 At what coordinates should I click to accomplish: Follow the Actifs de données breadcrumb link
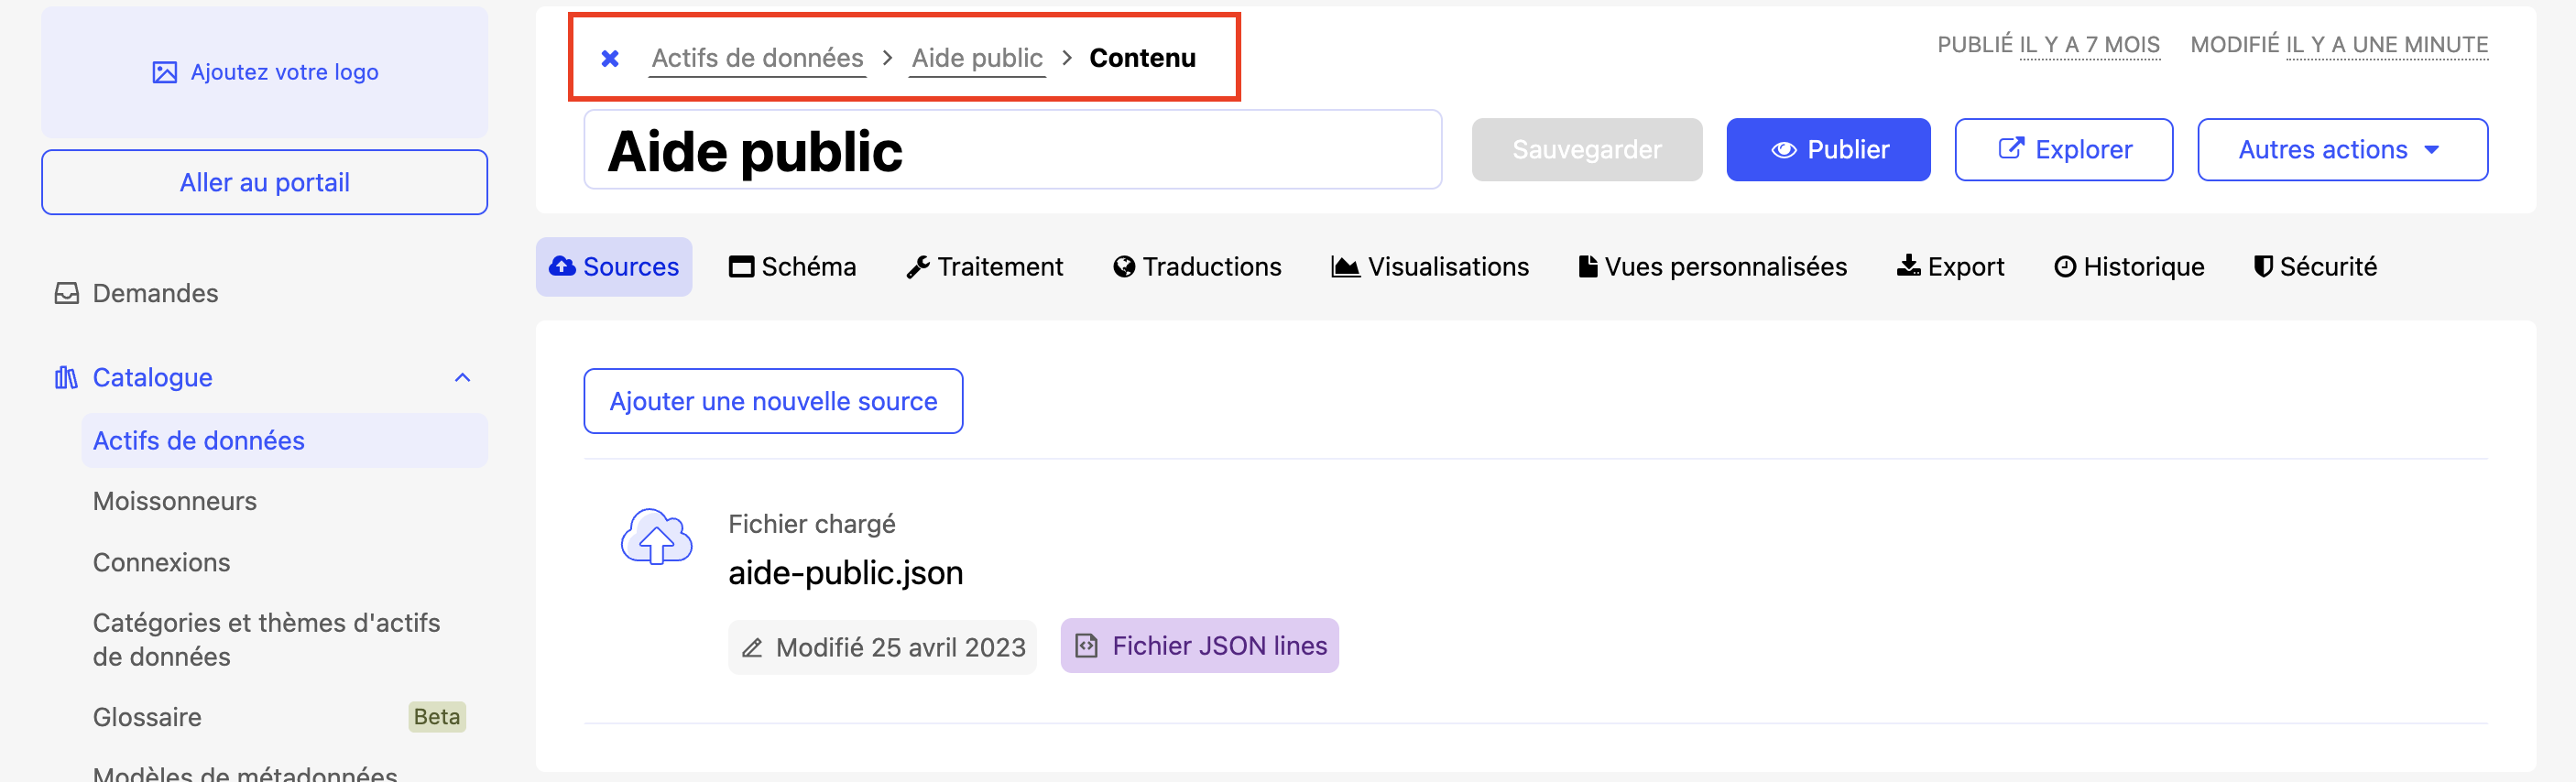click(757, 59)
